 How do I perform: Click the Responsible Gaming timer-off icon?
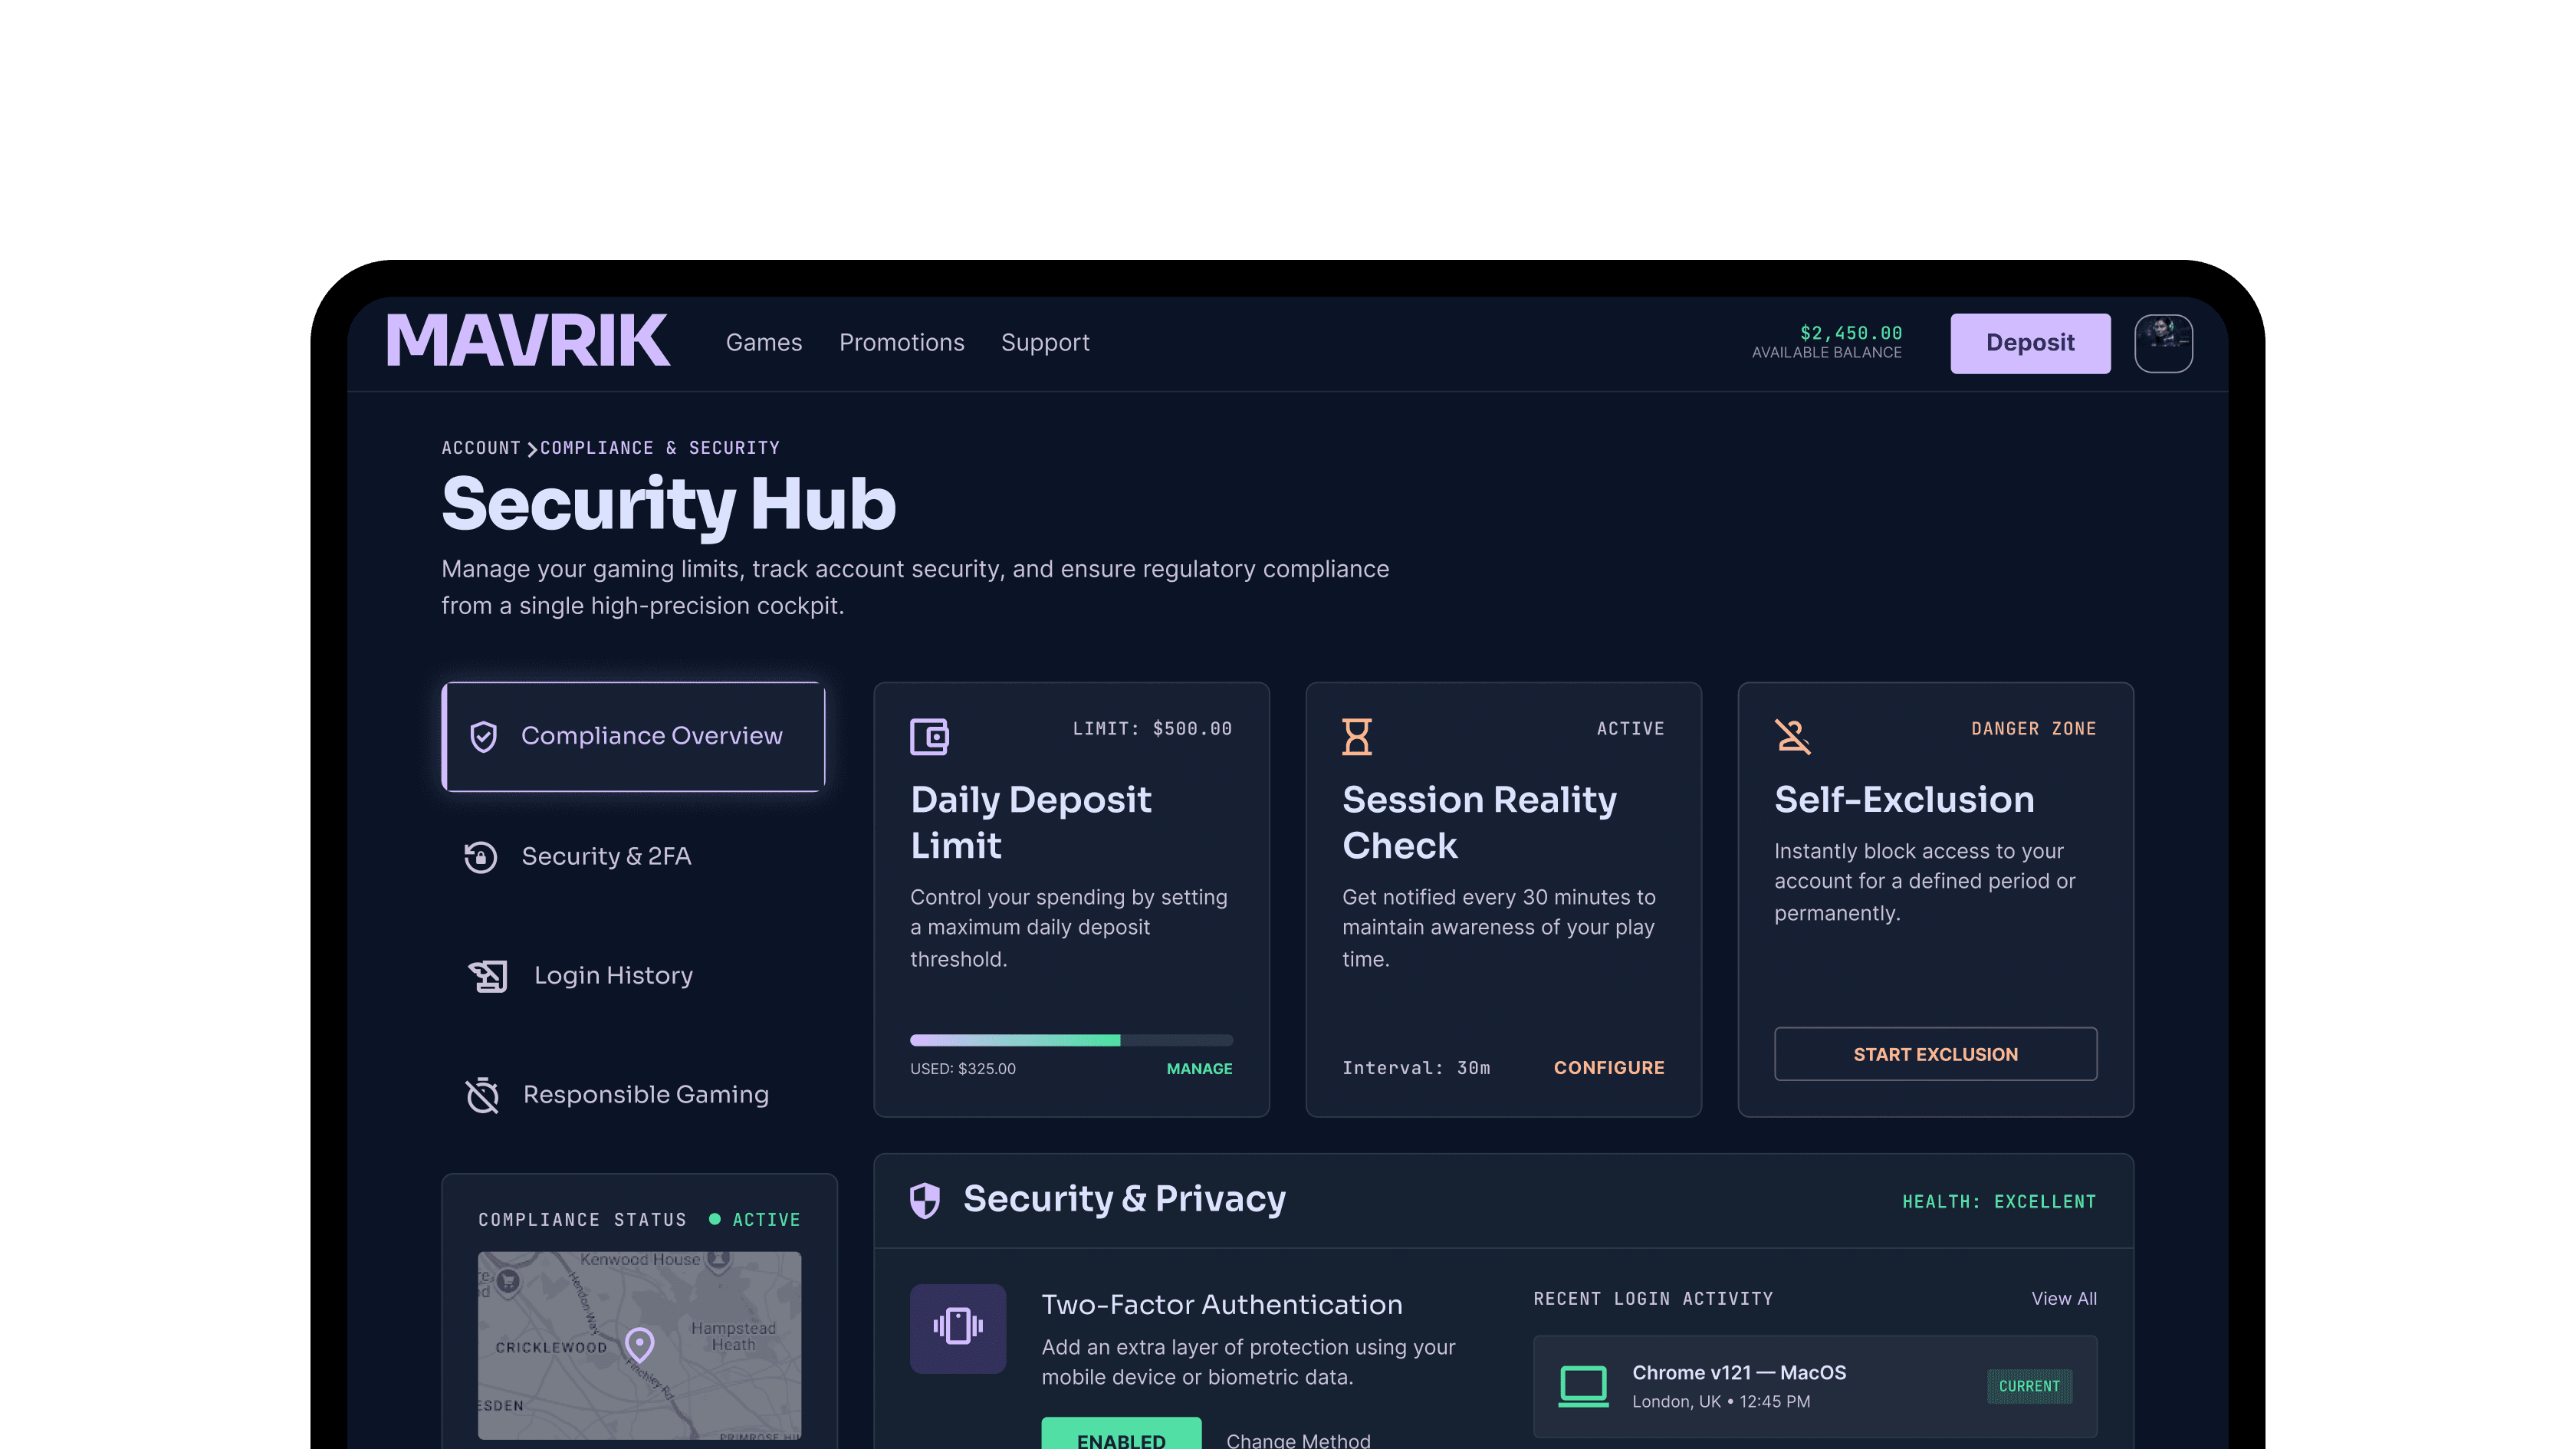[482, 1095]
